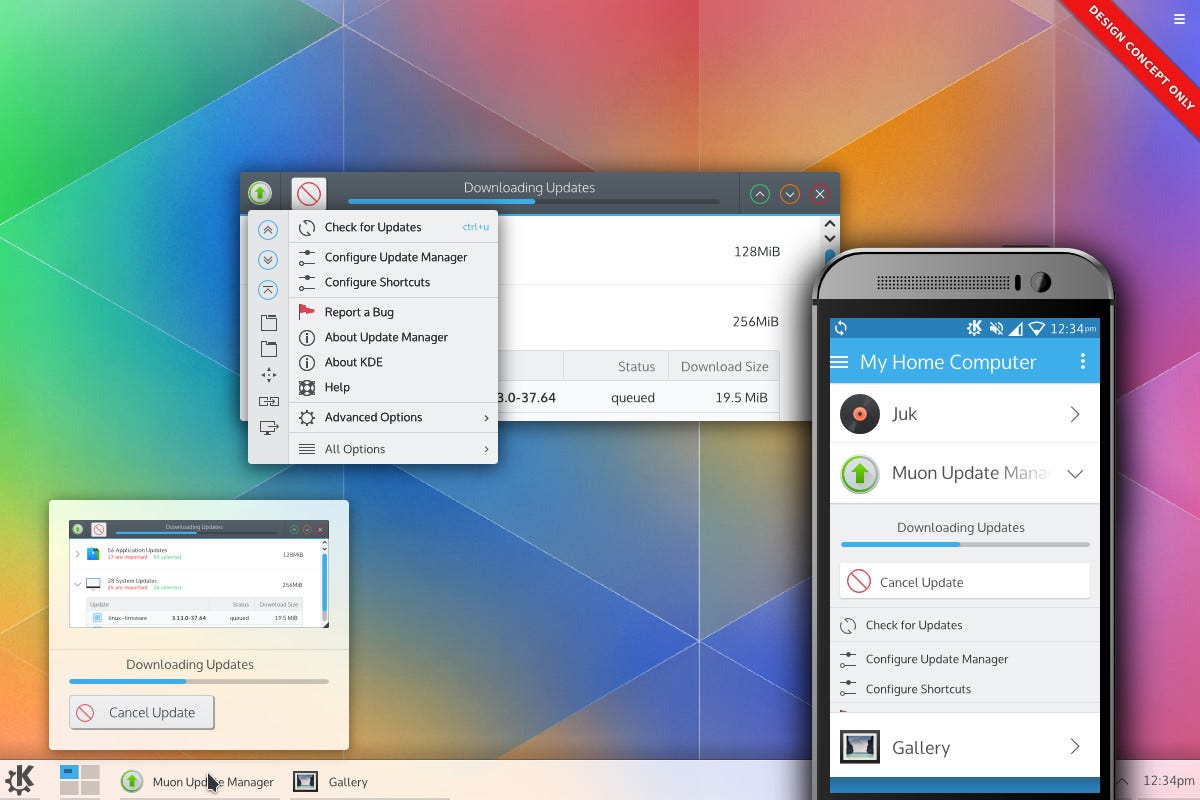Click the green arrow icon in Update Manager title bar
The height and width of the screenshot is (800, 1200).
pos(260,193)
